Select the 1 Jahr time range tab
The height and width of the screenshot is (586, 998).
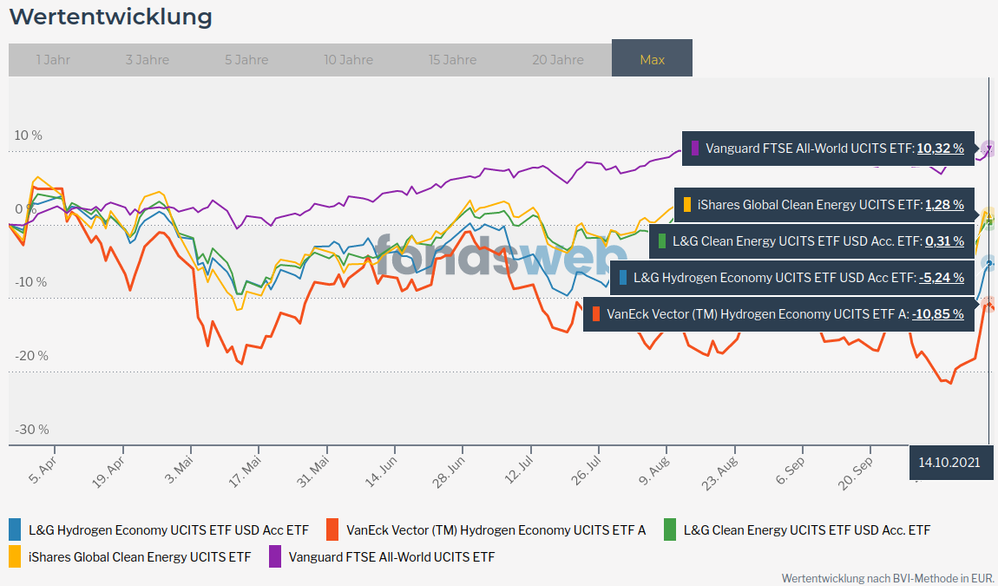pyautogui.click(x=53, y=60)
